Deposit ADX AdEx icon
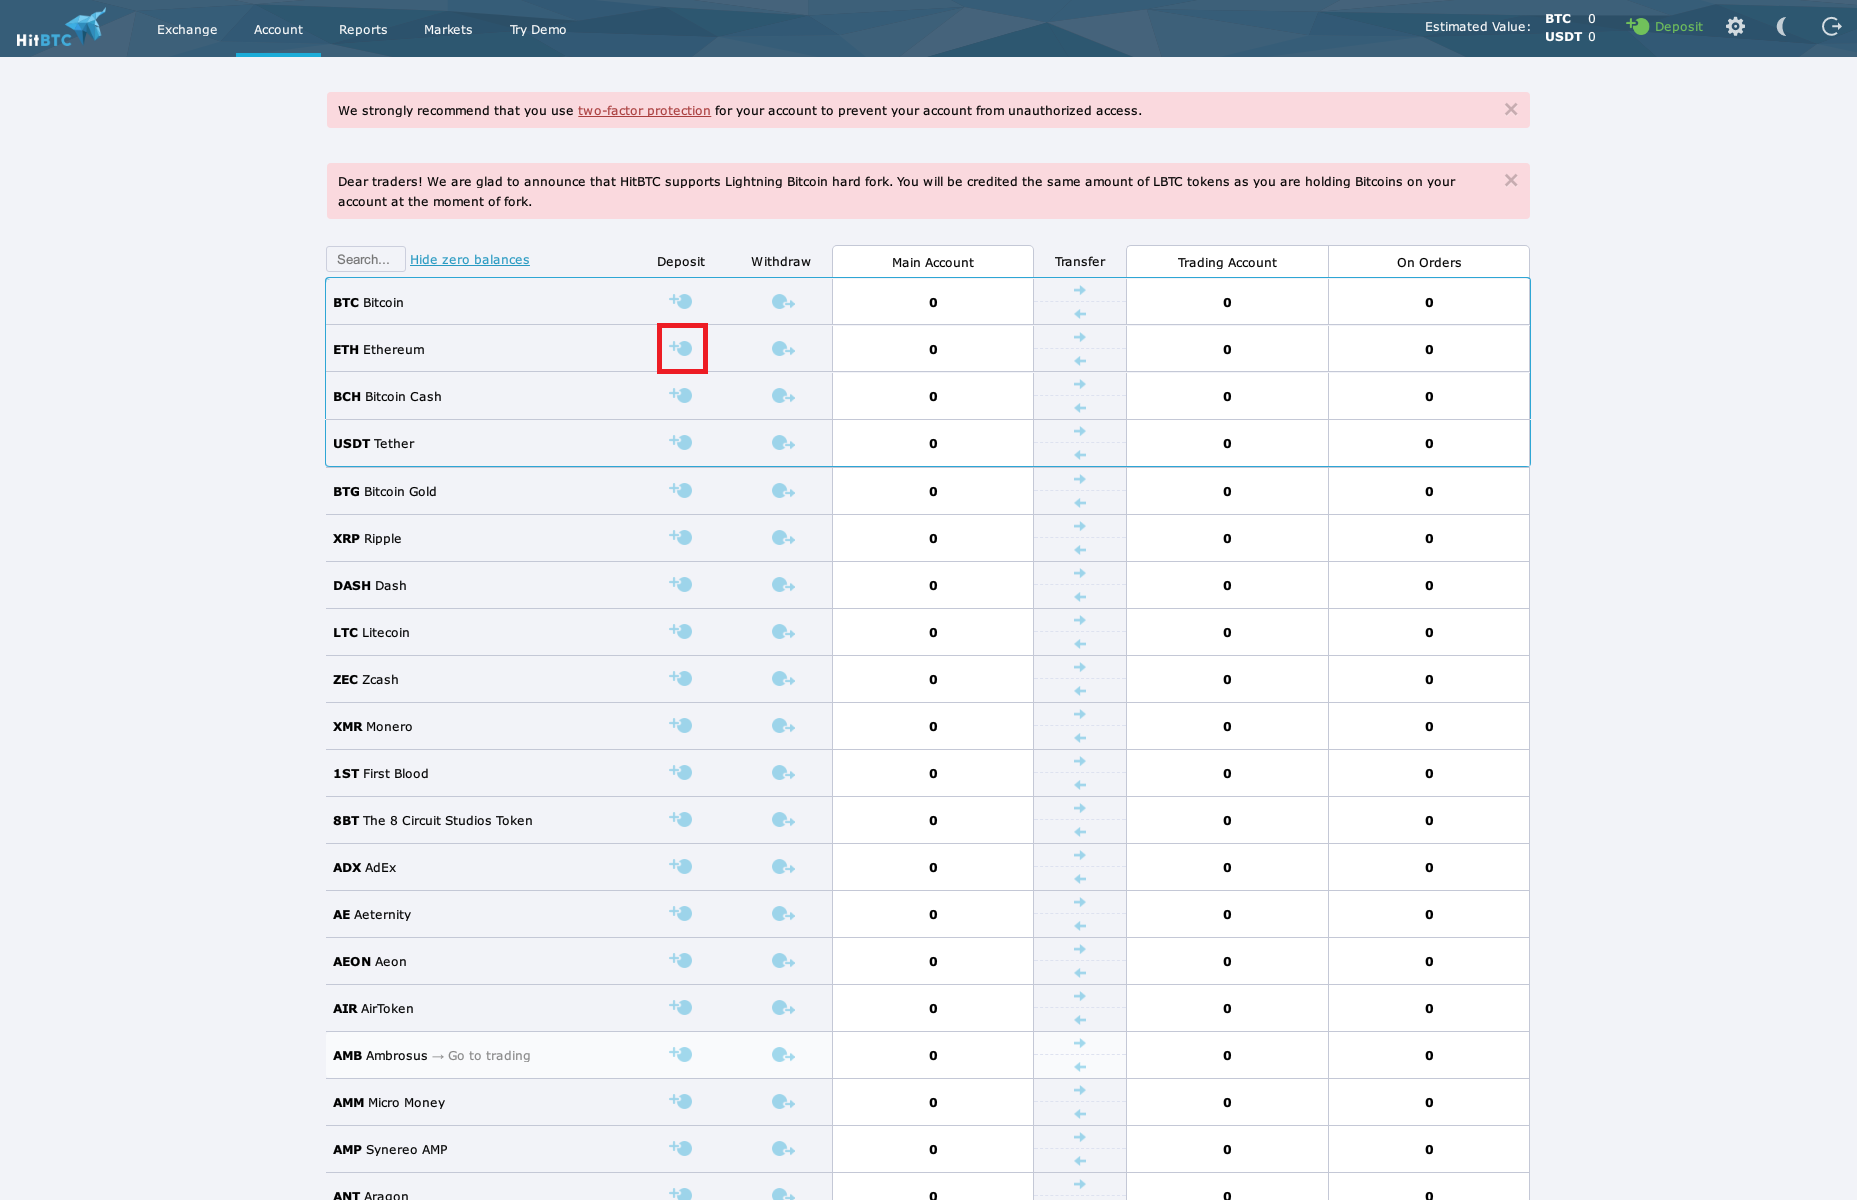 681,866
